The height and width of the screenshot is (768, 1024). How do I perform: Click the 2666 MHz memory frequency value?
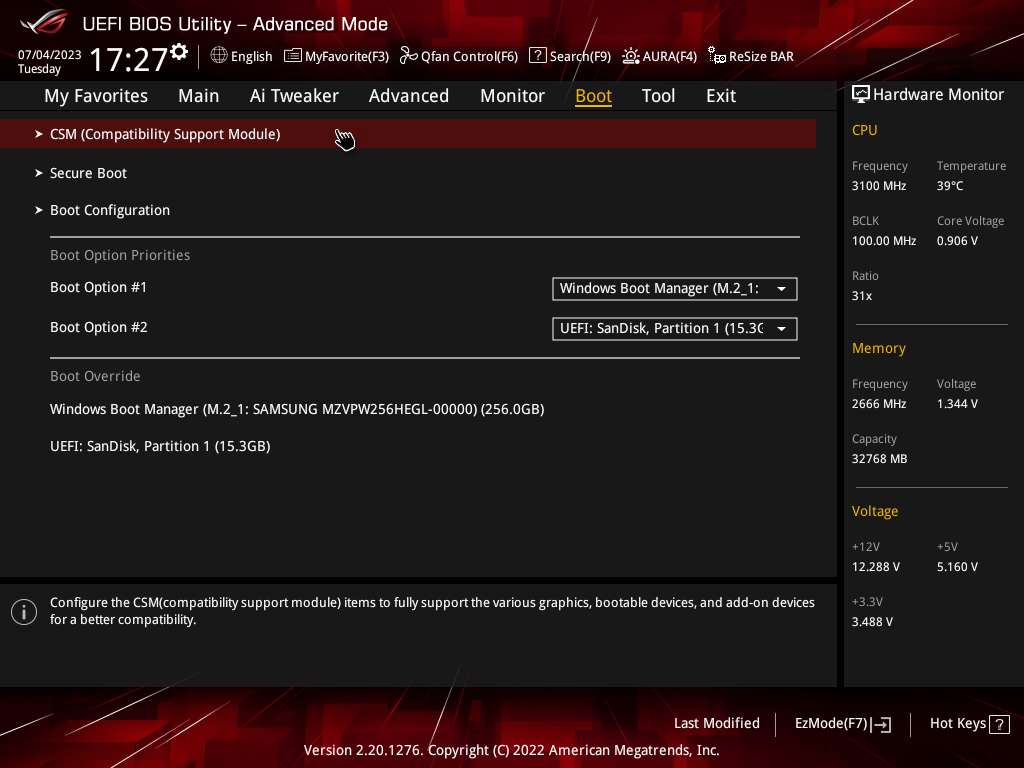click(x=878, y=404)
